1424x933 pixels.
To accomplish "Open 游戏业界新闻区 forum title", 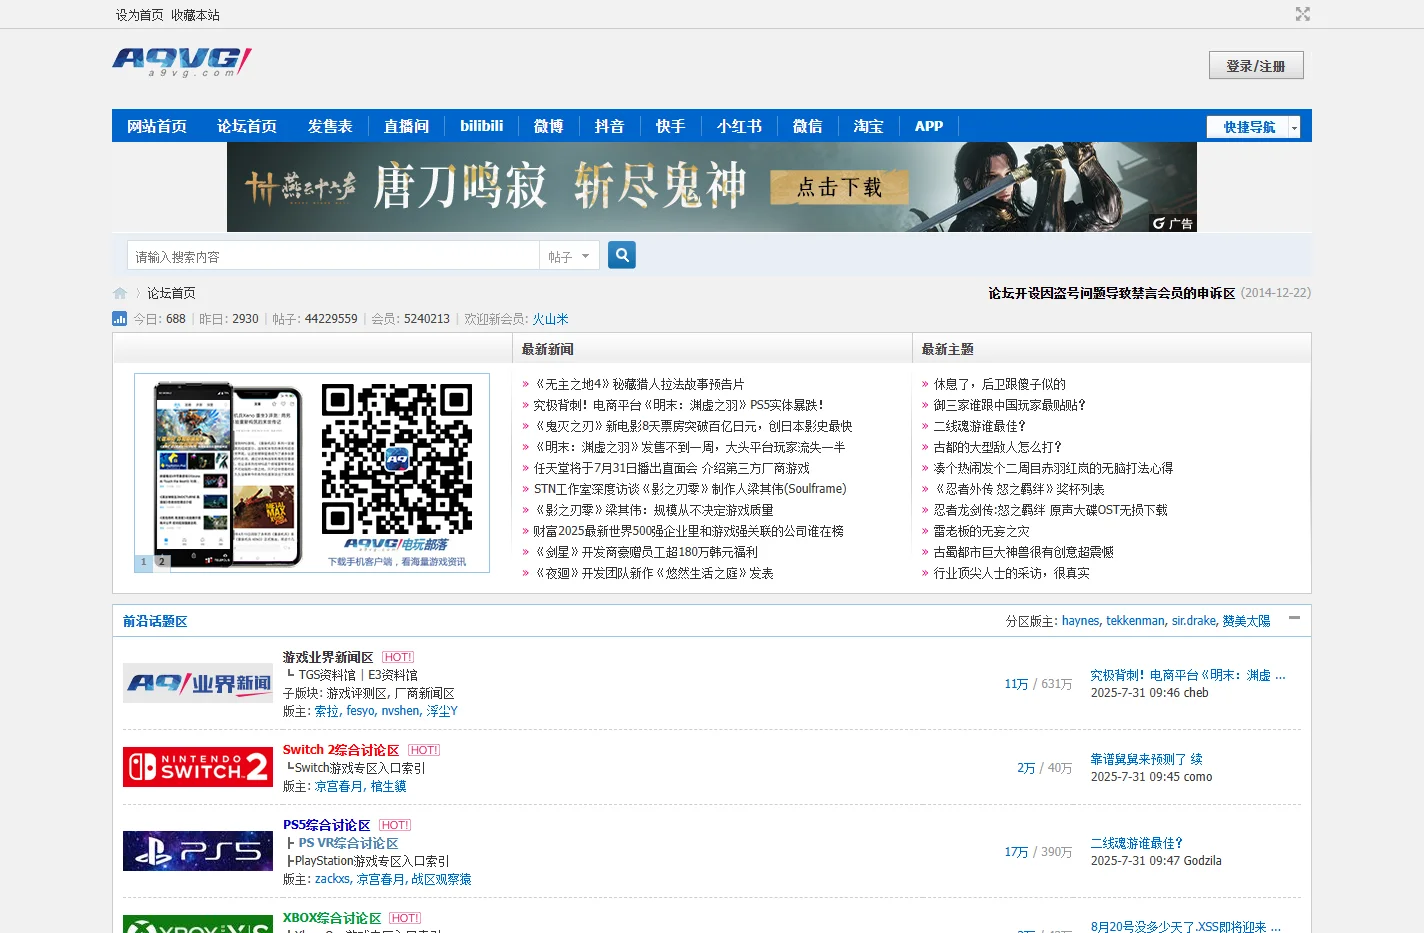I will pyautogui.click(x=328, y=657).
